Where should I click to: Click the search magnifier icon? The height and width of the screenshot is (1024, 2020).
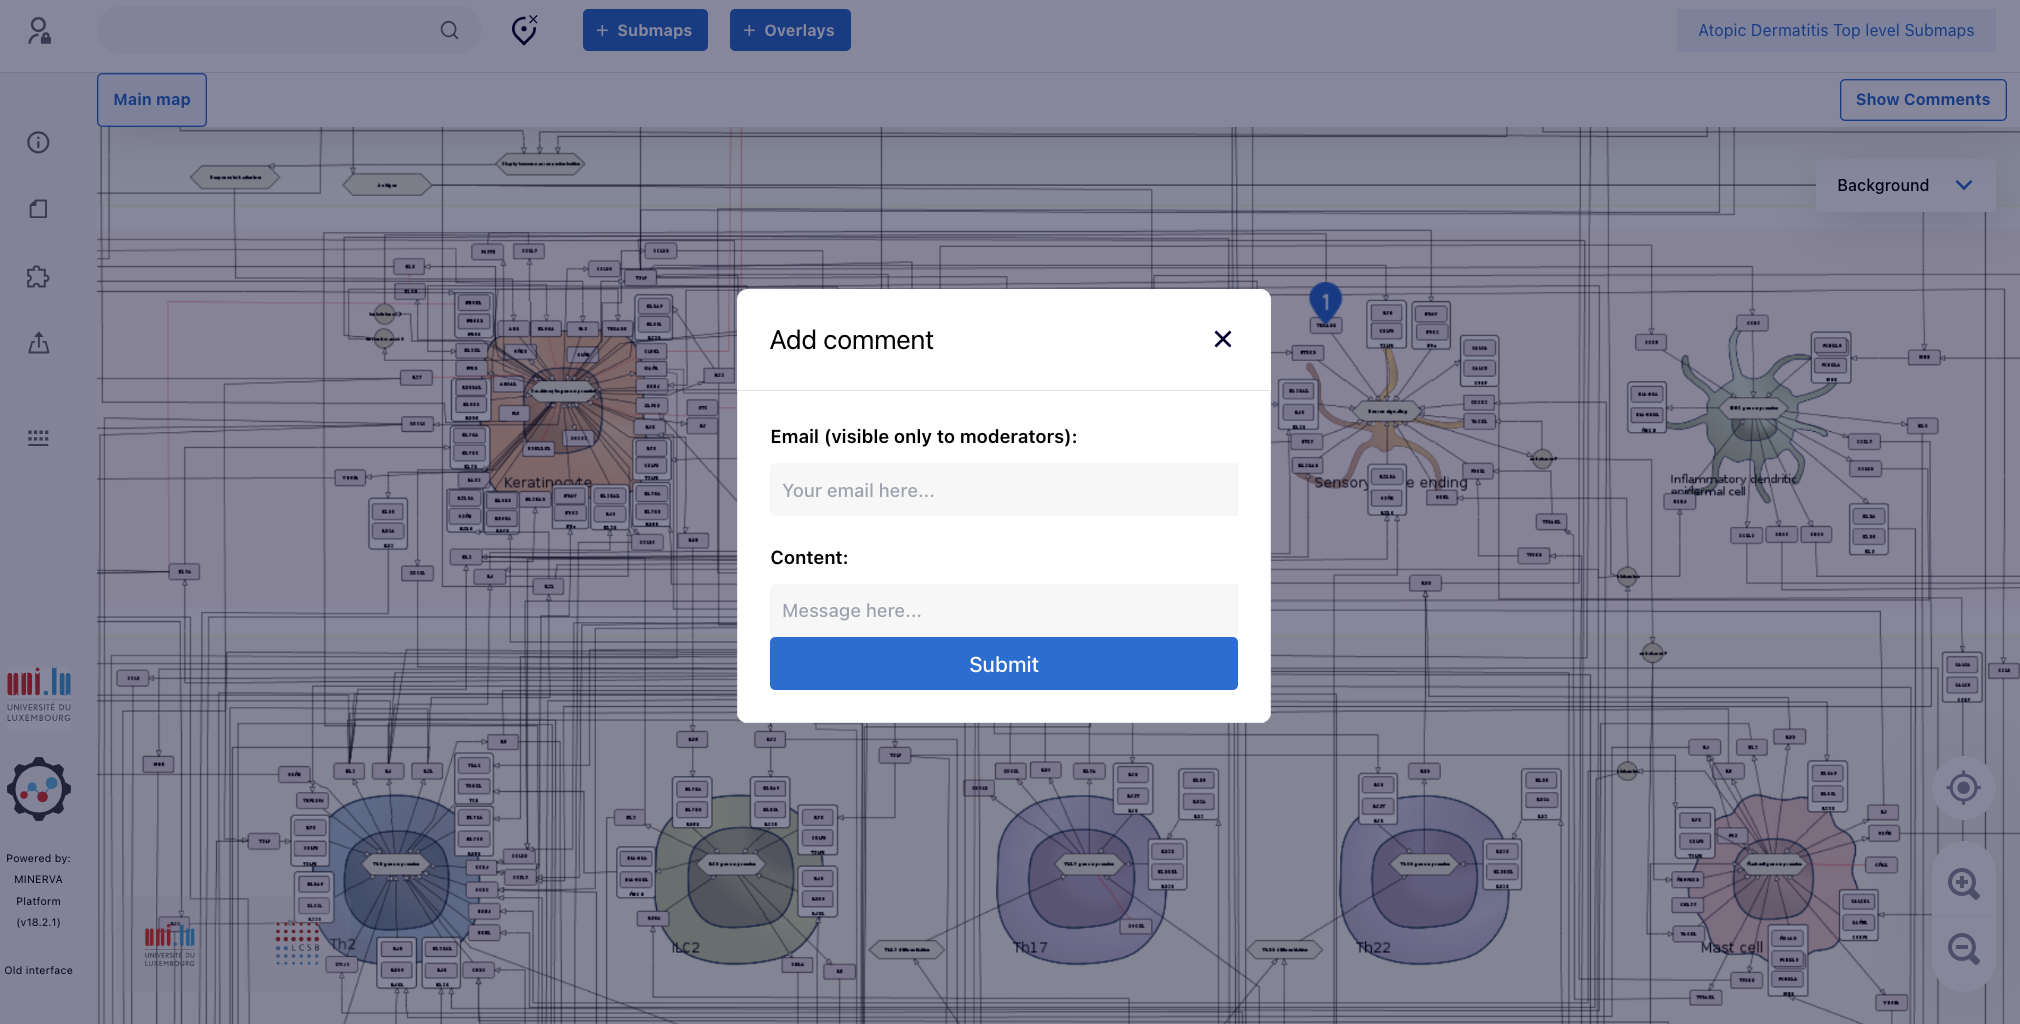click(x=449, y=30)
